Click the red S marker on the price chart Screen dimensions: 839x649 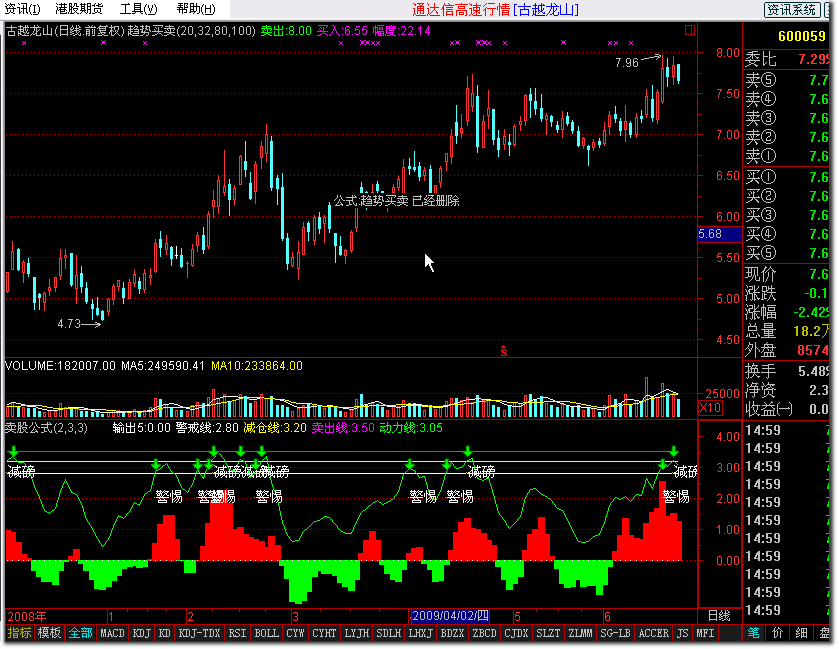pyautogui.click(x=504, y=351)
